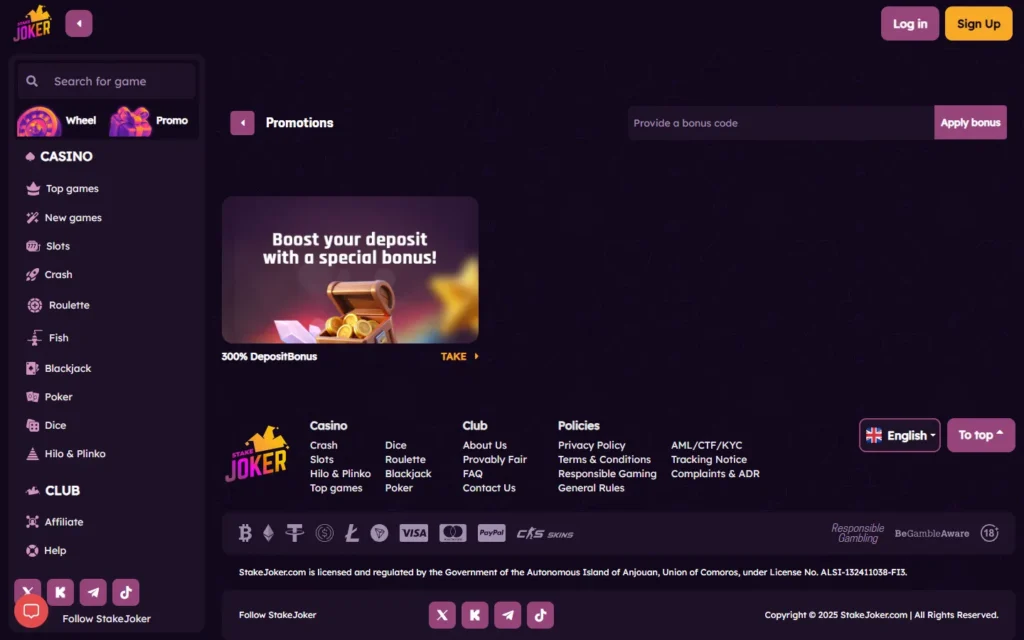Screen dimensions: 1024x640
Task: Click the Litecoin payment icon
Action: (352, 534)
